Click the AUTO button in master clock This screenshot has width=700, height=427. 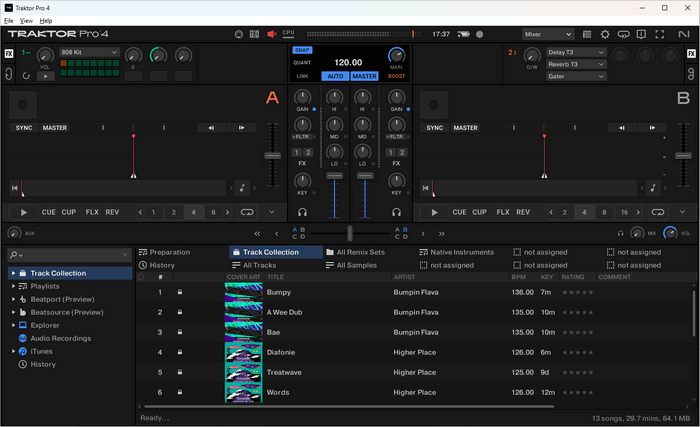pos(335,76)
